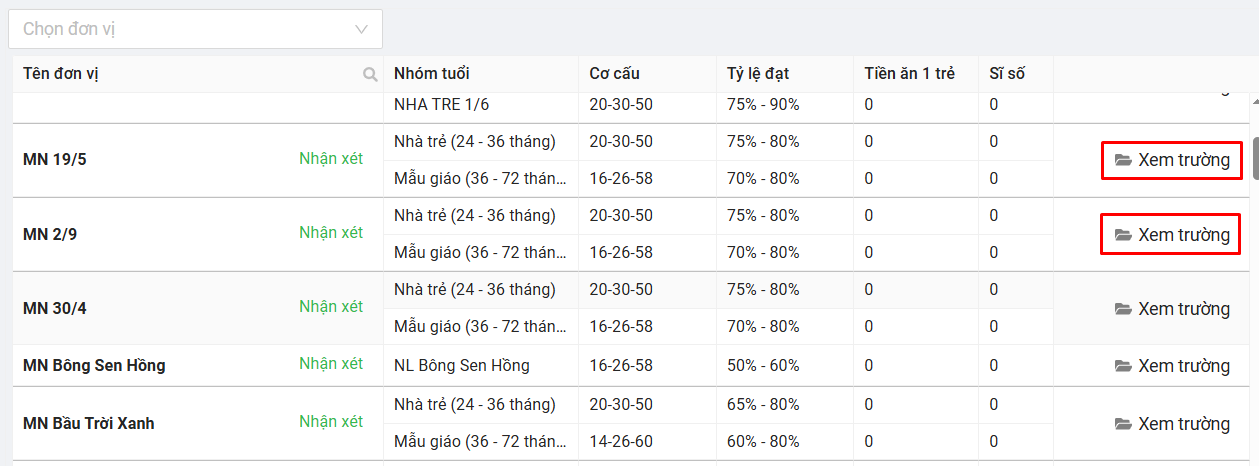
Task: Open Nhận xét for MN 2/9
Action: (331, 232)
